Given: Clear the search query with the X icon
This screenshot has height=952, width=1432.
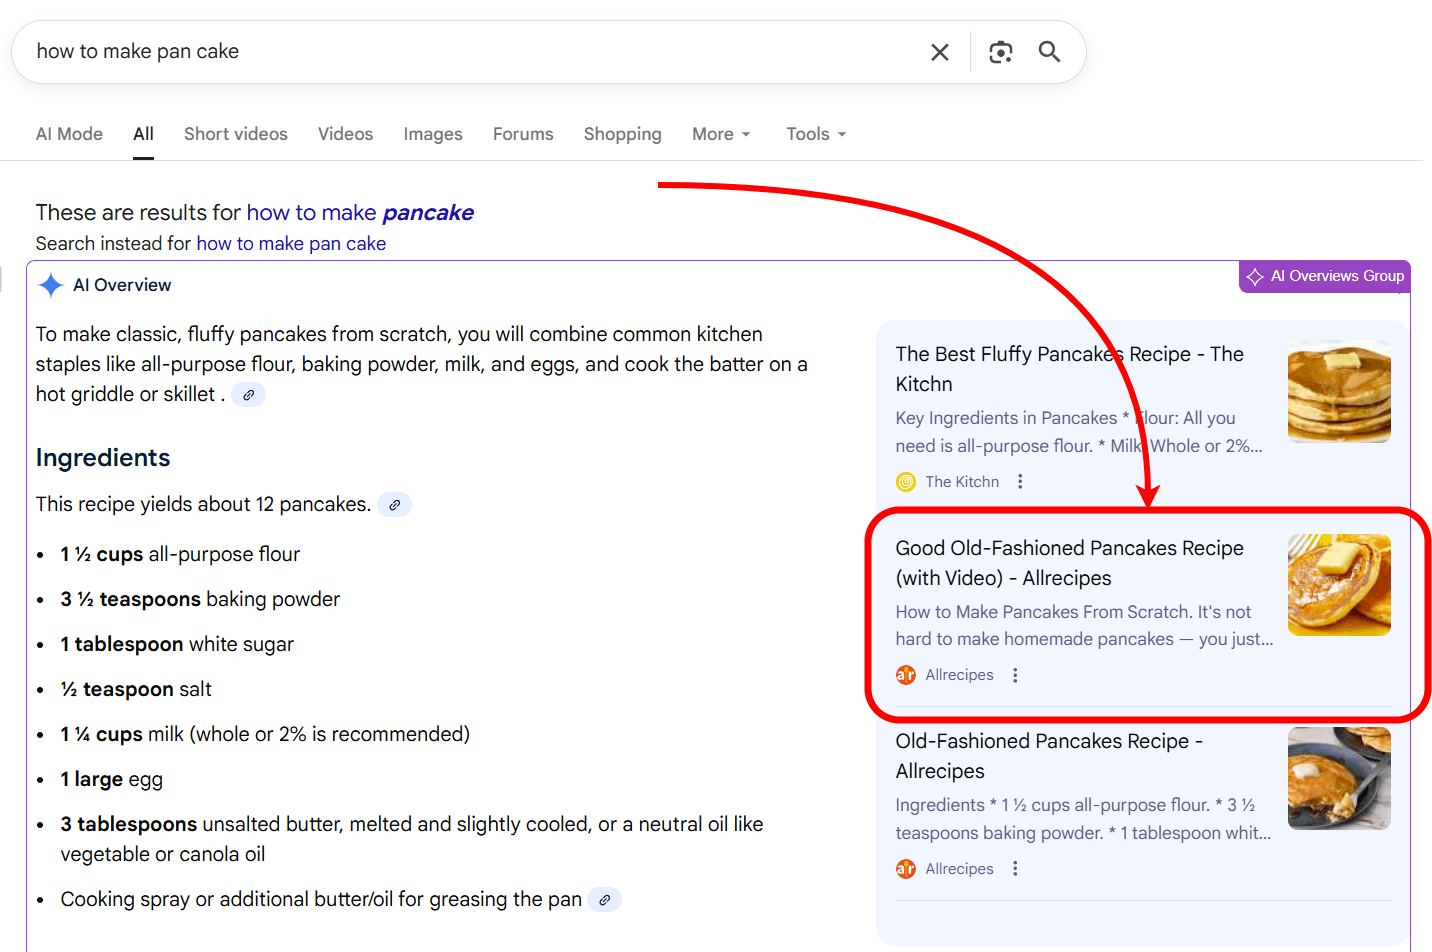Looking at the screenshot, I should pos(940,51).
